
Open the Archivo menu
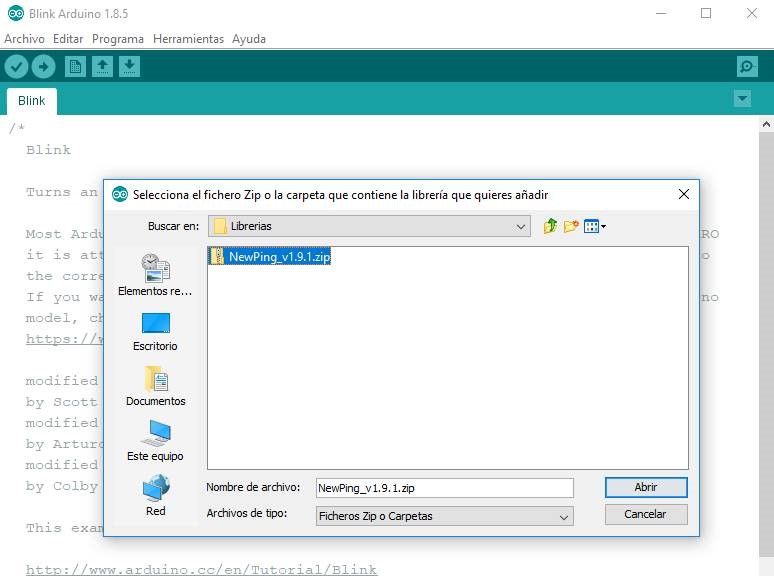(x=24, y=39)
